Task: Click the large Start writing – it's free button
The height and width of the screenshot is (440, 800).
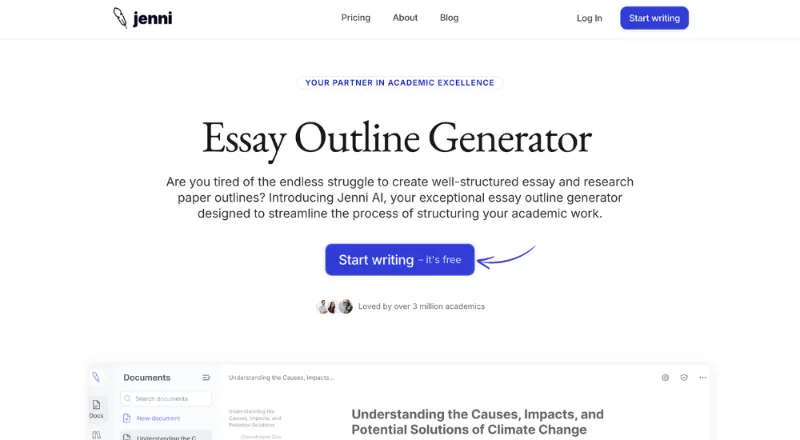Action: 399,260
